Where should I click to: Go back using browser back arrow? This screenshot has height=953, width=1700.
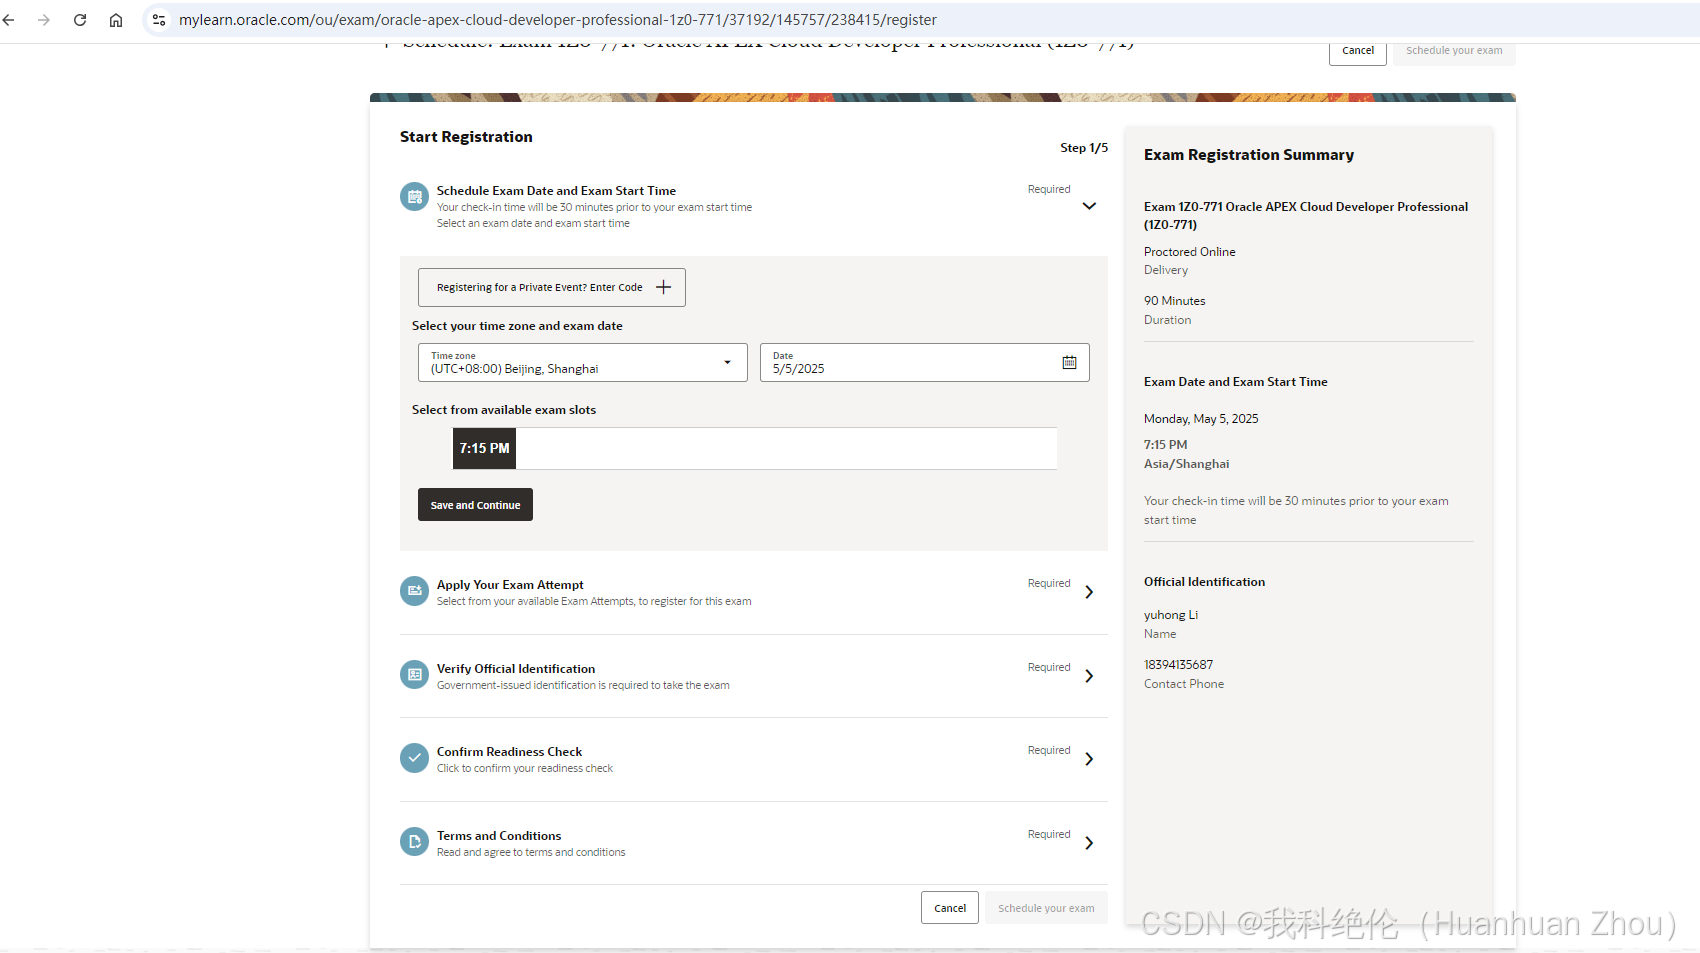[x=9, y=20]
